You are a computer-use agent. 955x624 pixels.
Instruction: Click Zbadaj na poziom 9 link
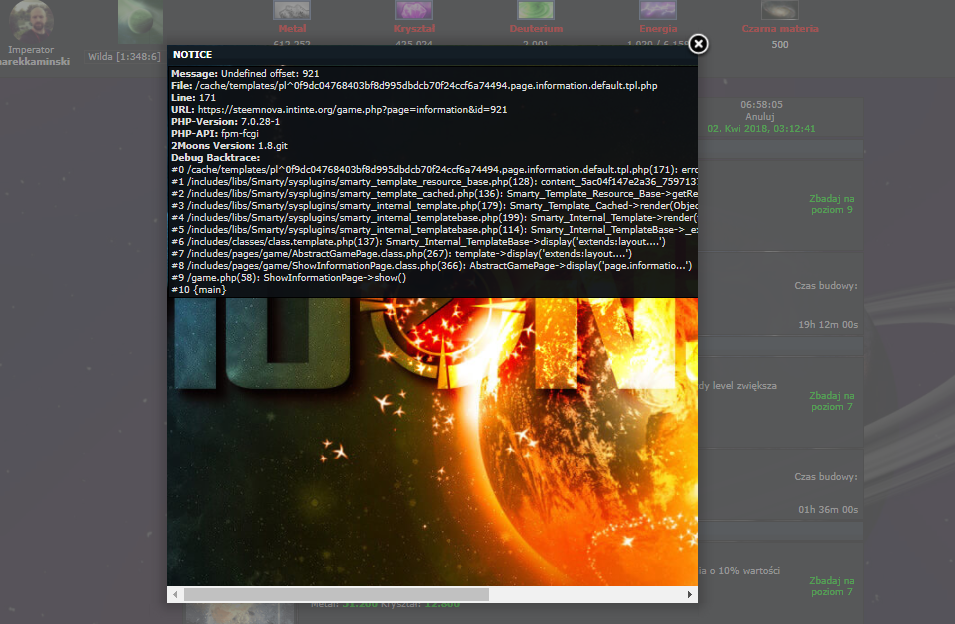[831, 204]
